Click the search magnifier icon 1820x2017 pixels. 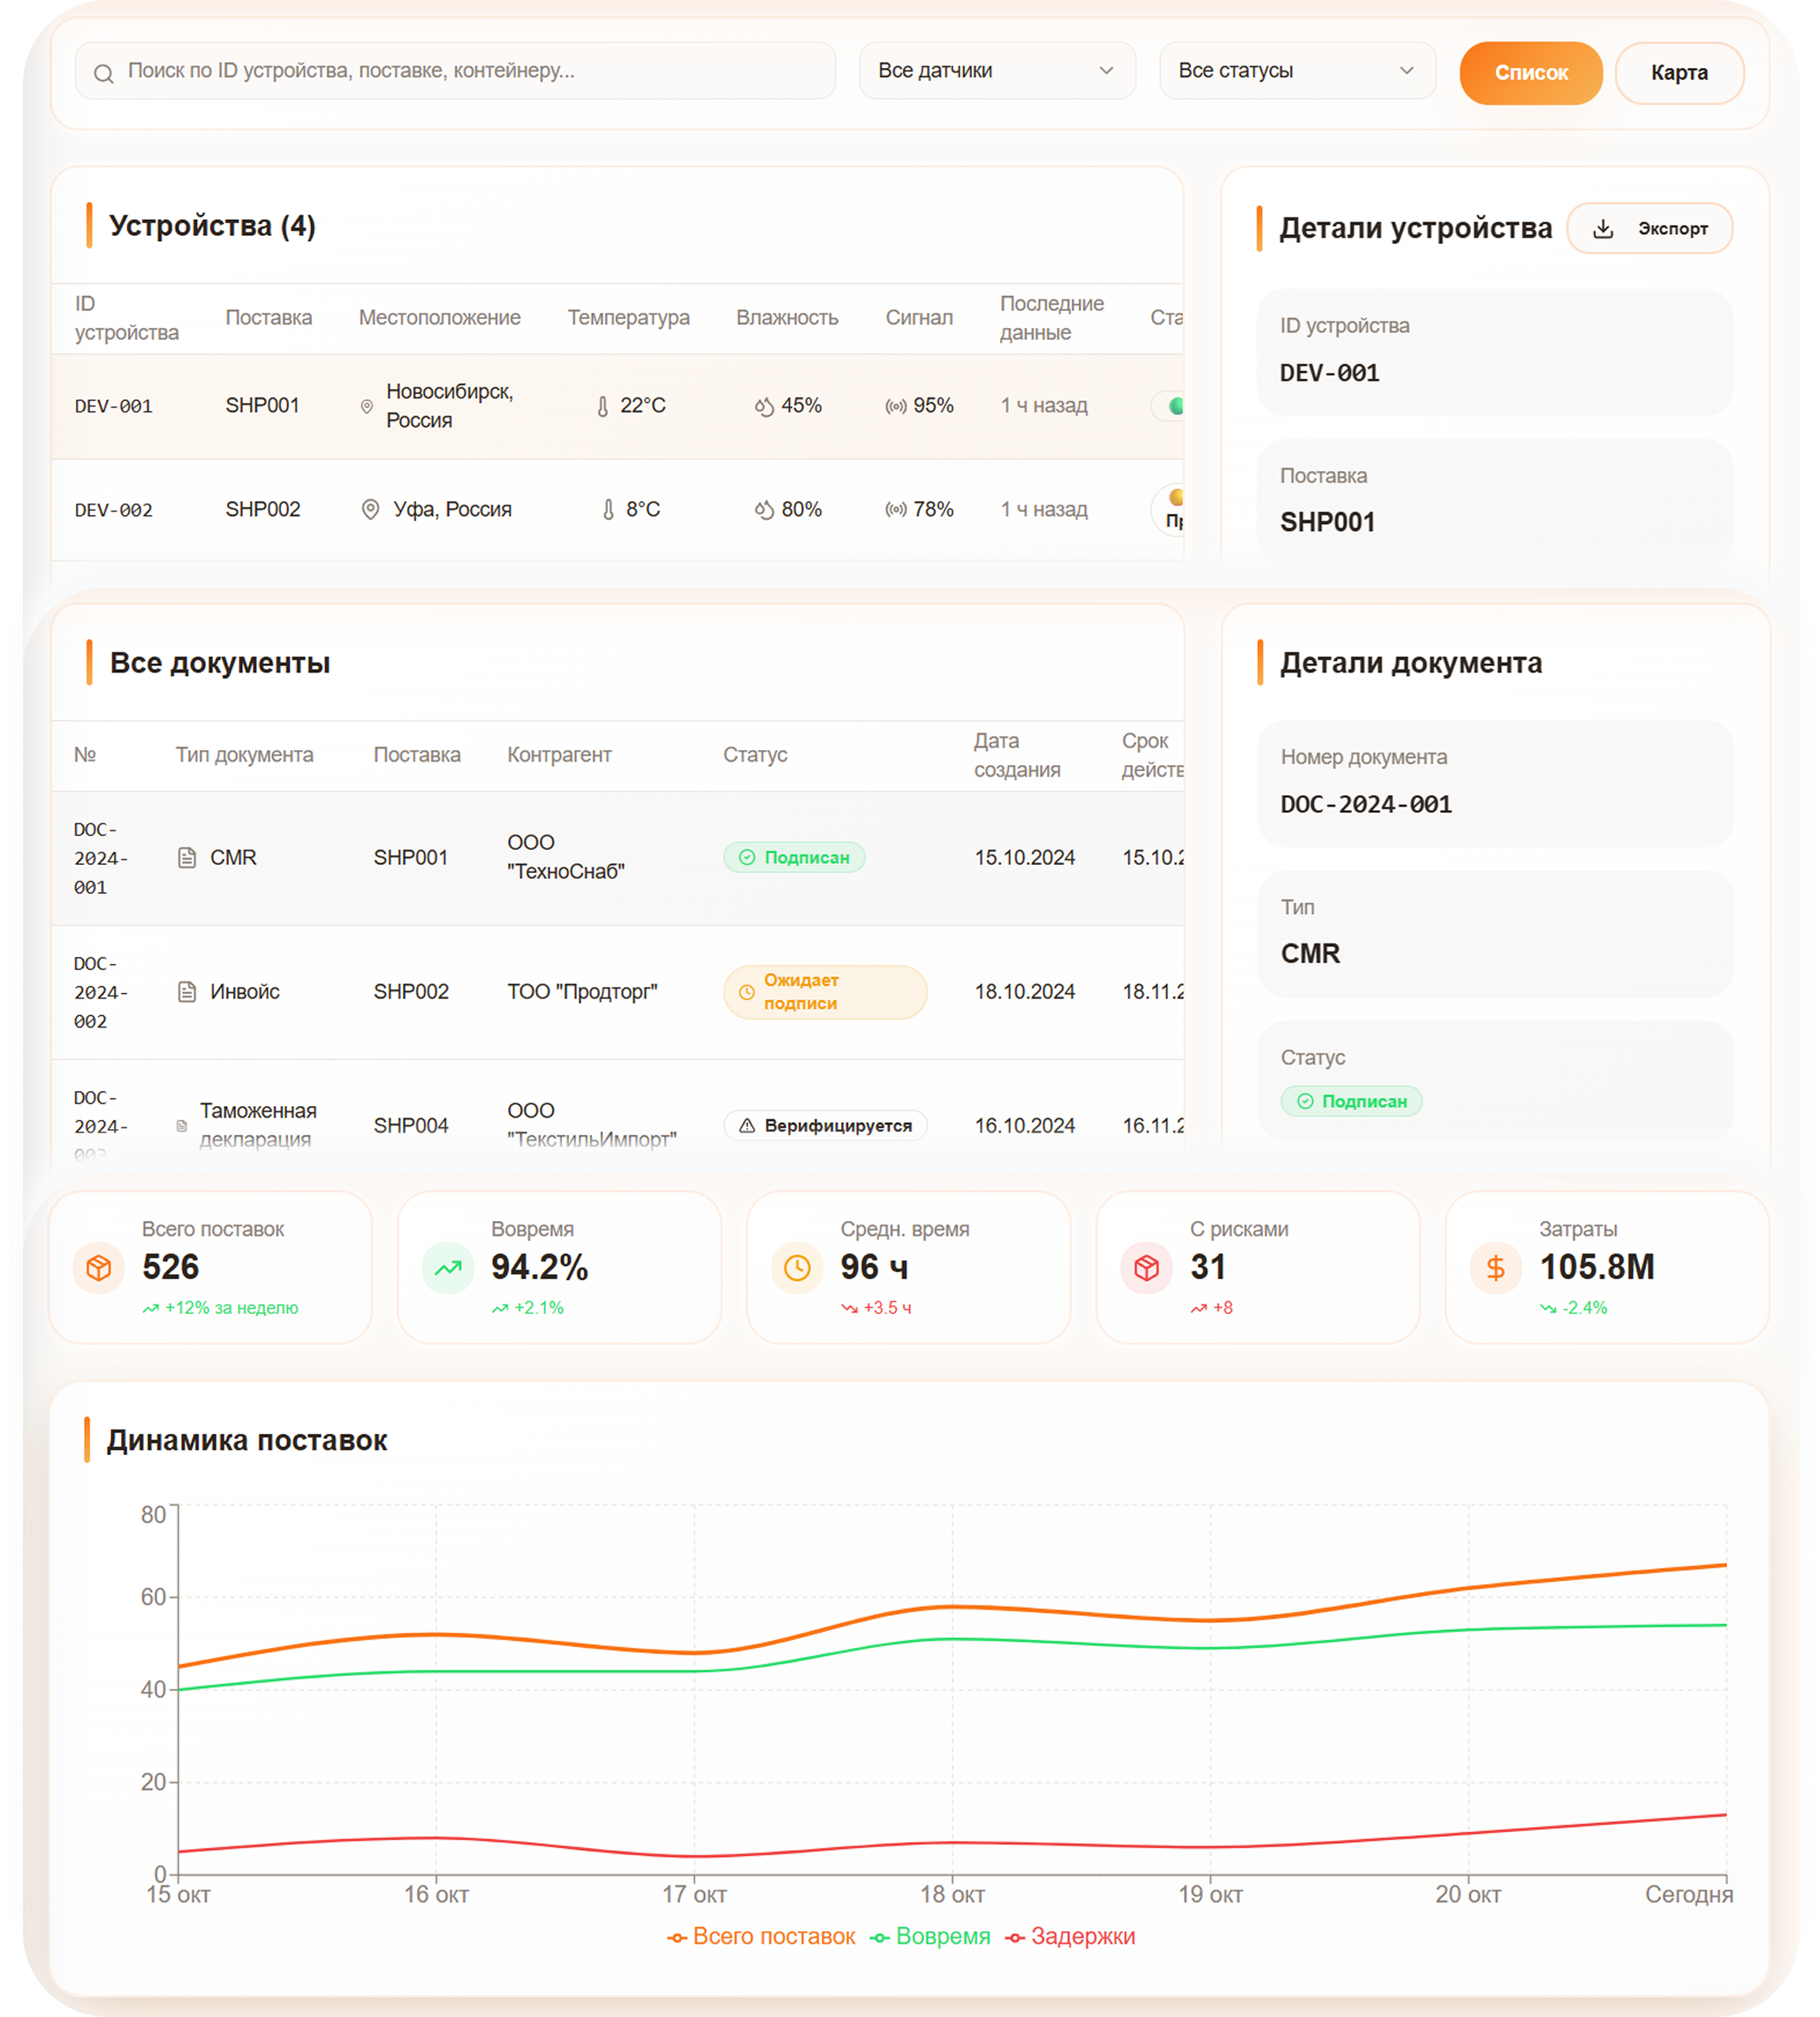(104, 73)
